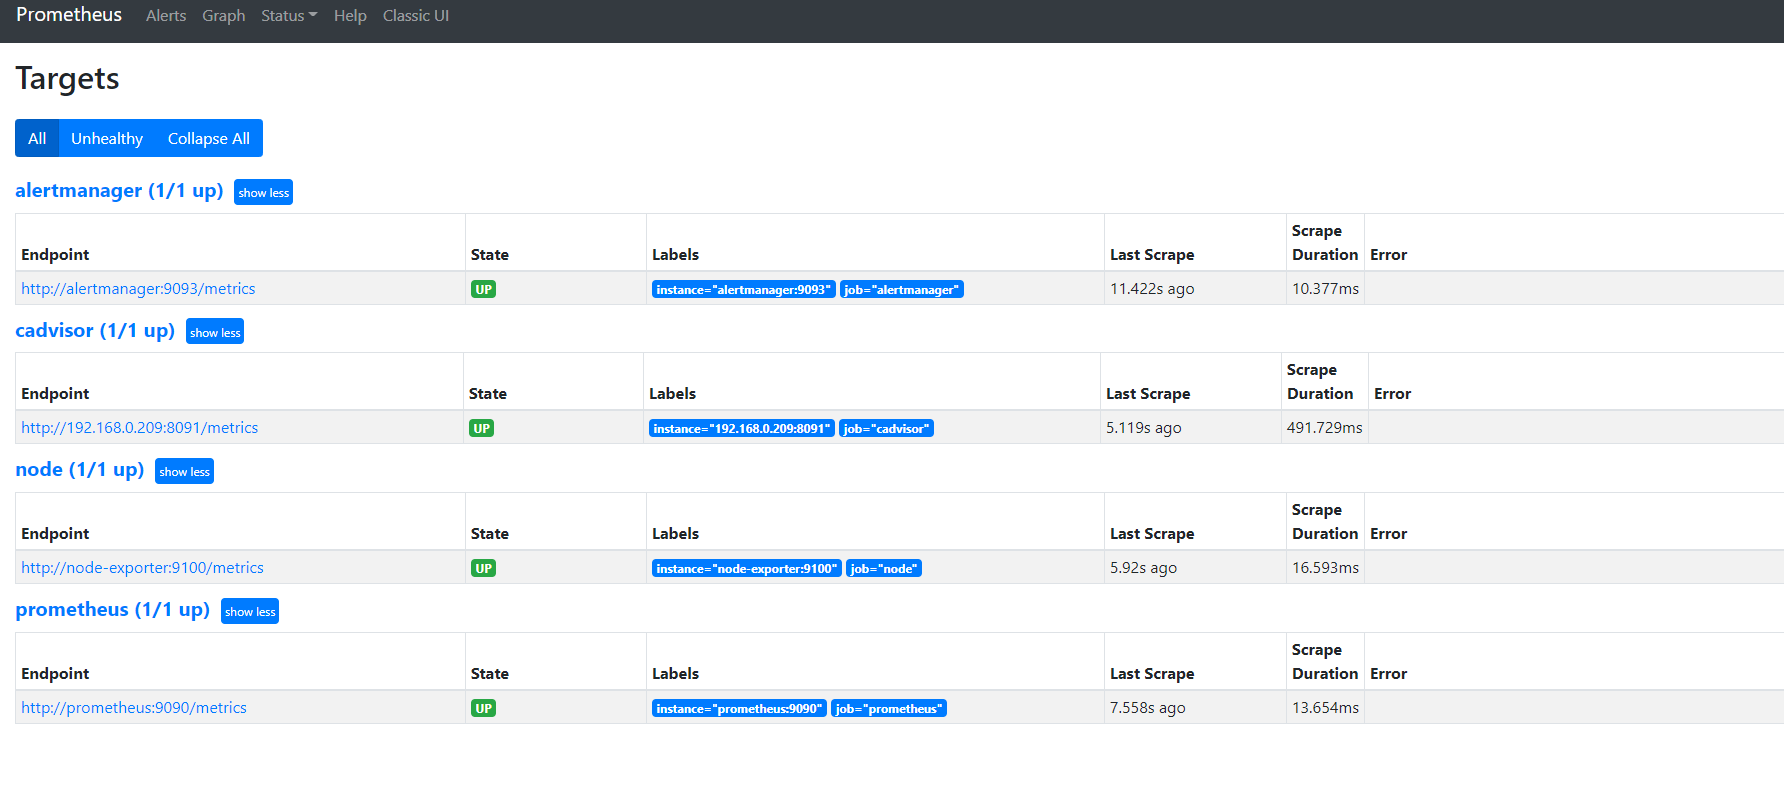The image size is (1784, 811).
Task: Switch to Classic UI
Action: (x=416, y=16)
